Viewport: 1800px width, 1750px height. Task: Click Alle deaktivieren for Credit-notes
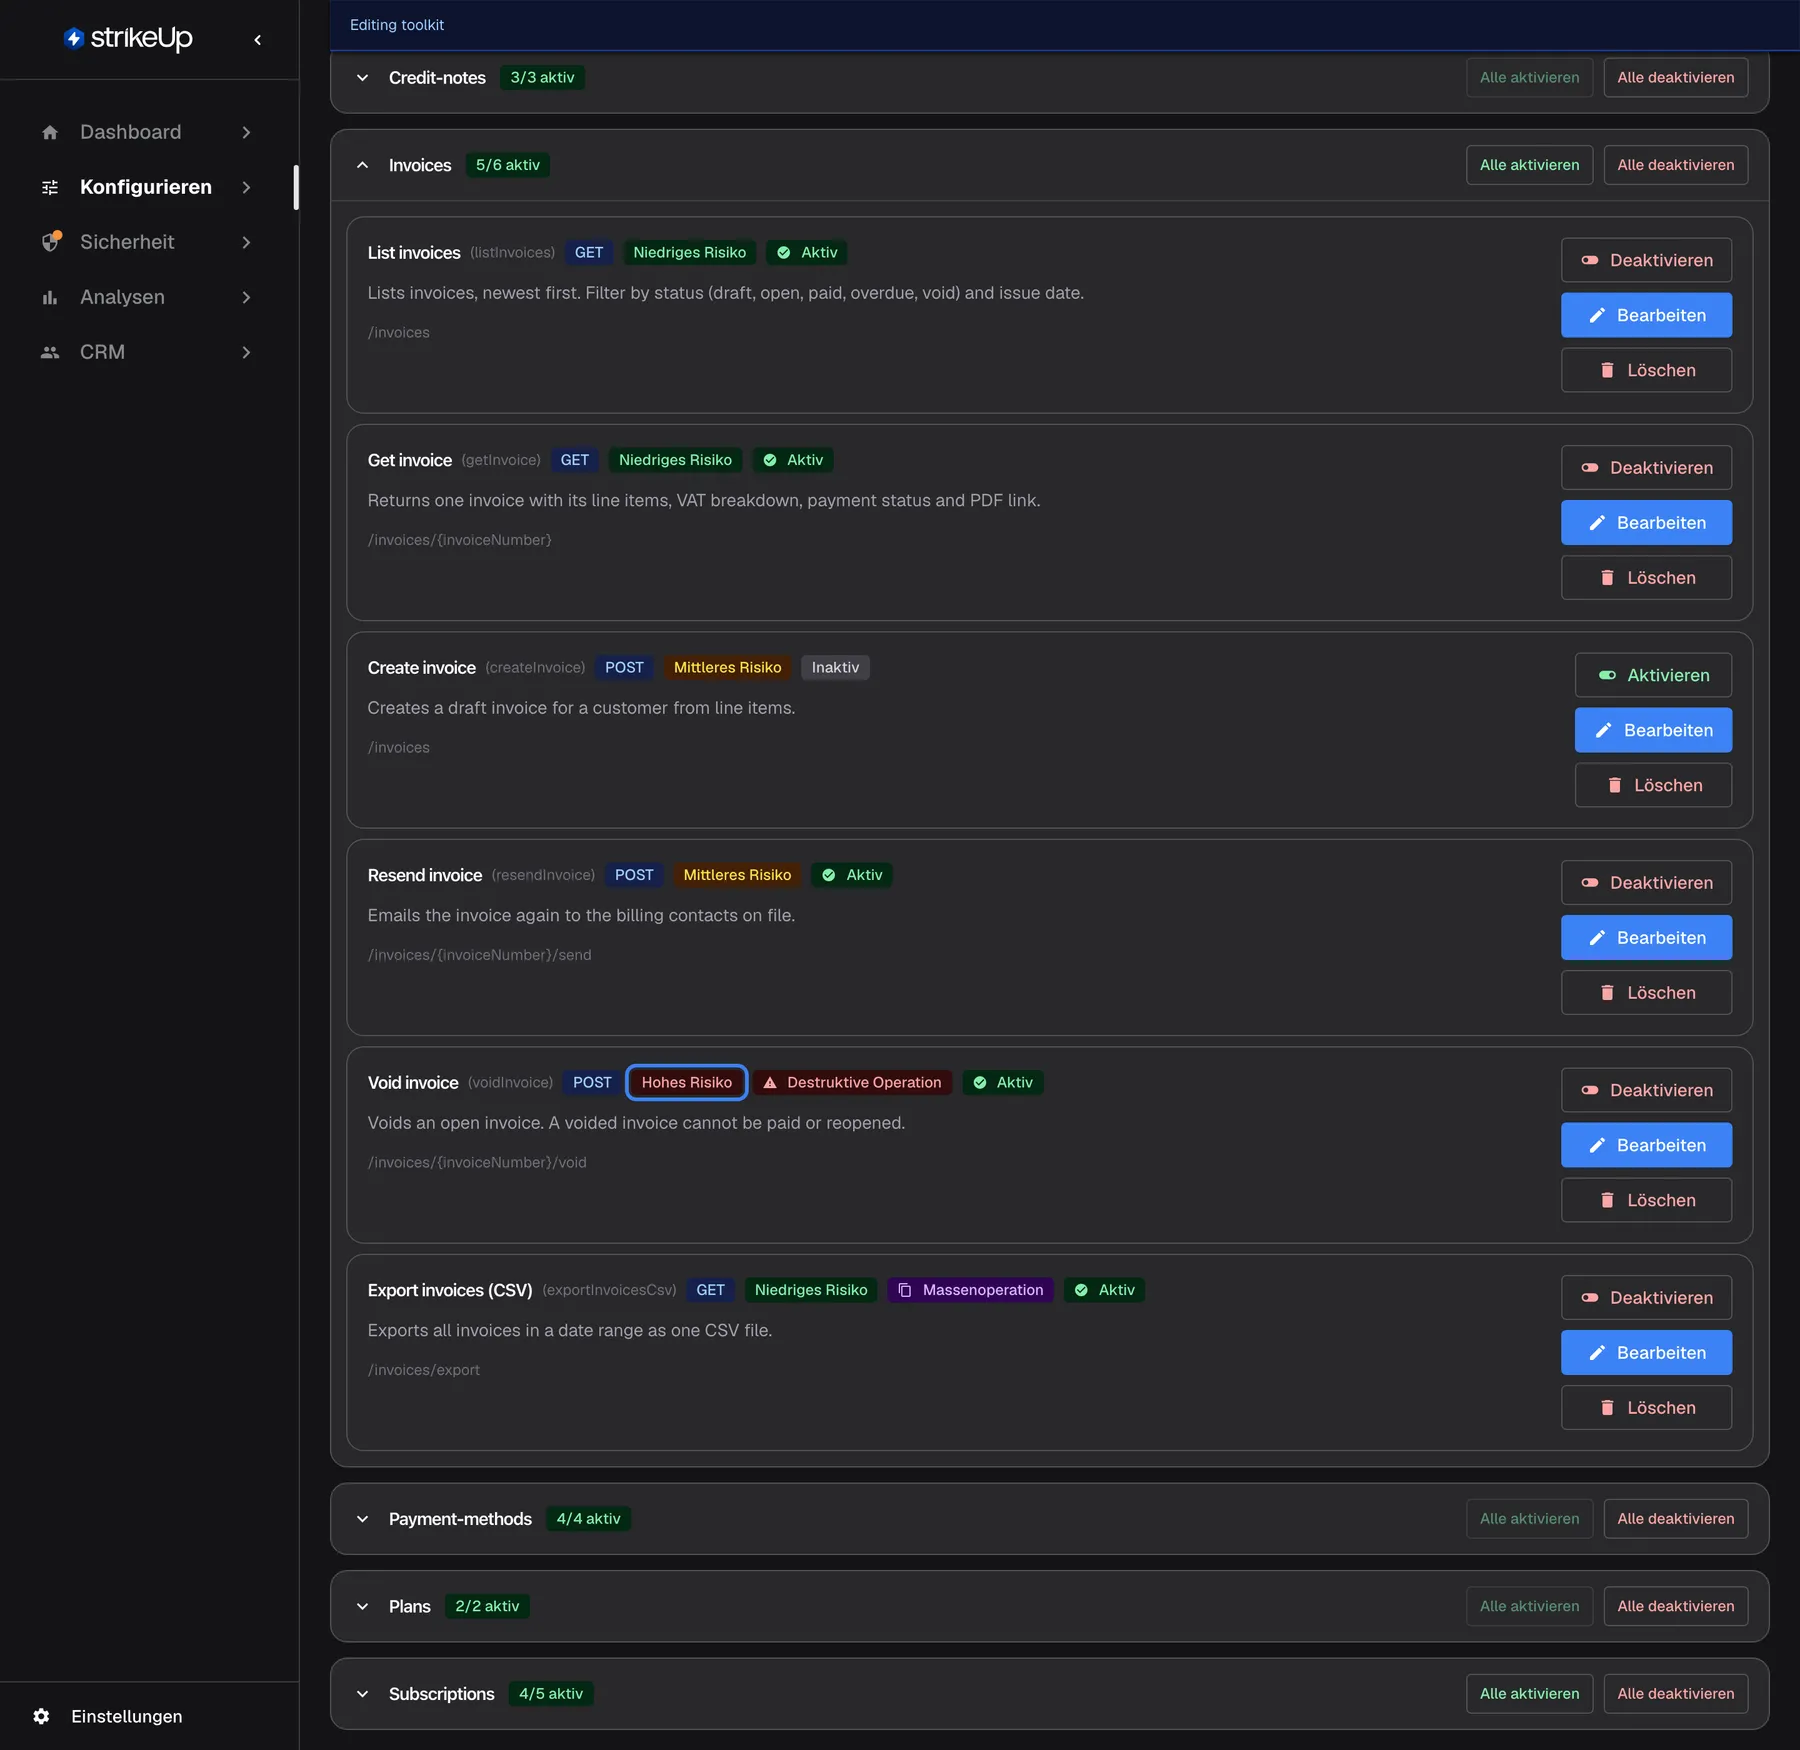click(1675, 78)
